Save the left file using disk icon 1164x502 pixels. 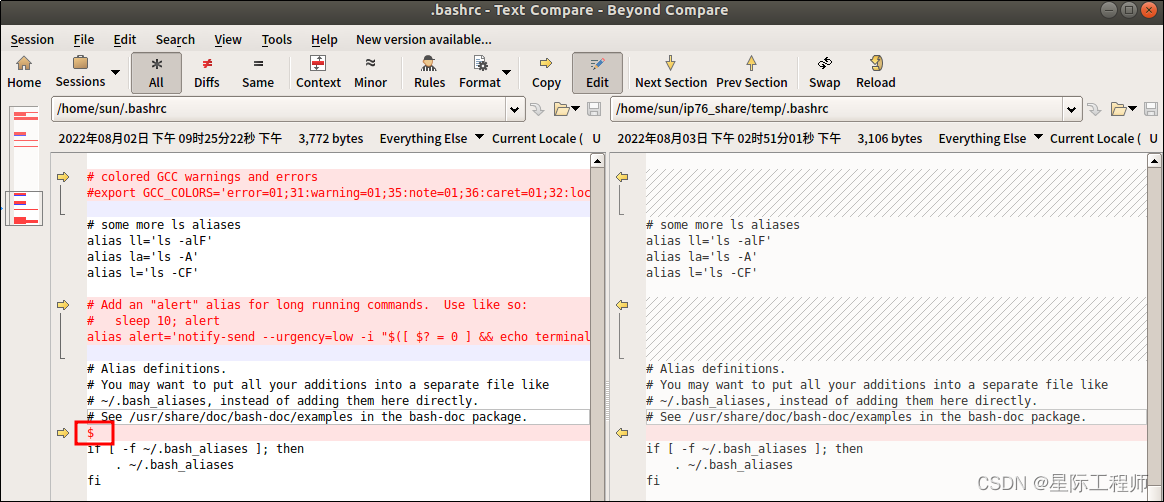click(593, 108)
